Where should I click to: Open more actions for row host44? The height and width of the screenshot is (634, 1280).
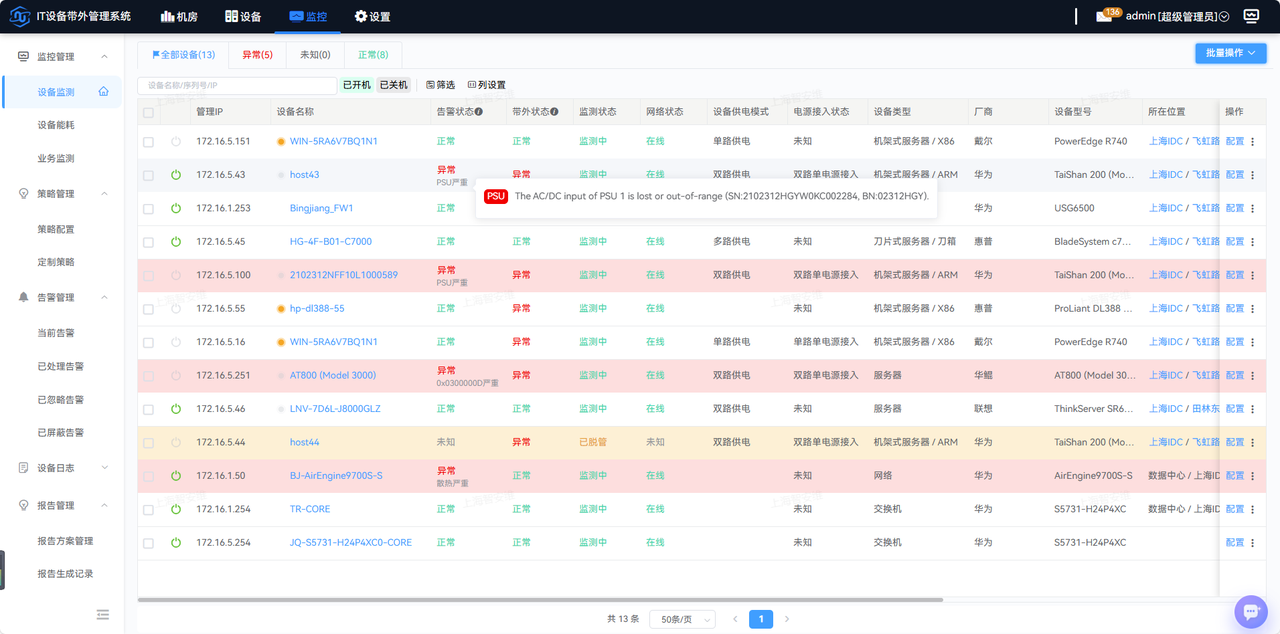click(1252, 442)
